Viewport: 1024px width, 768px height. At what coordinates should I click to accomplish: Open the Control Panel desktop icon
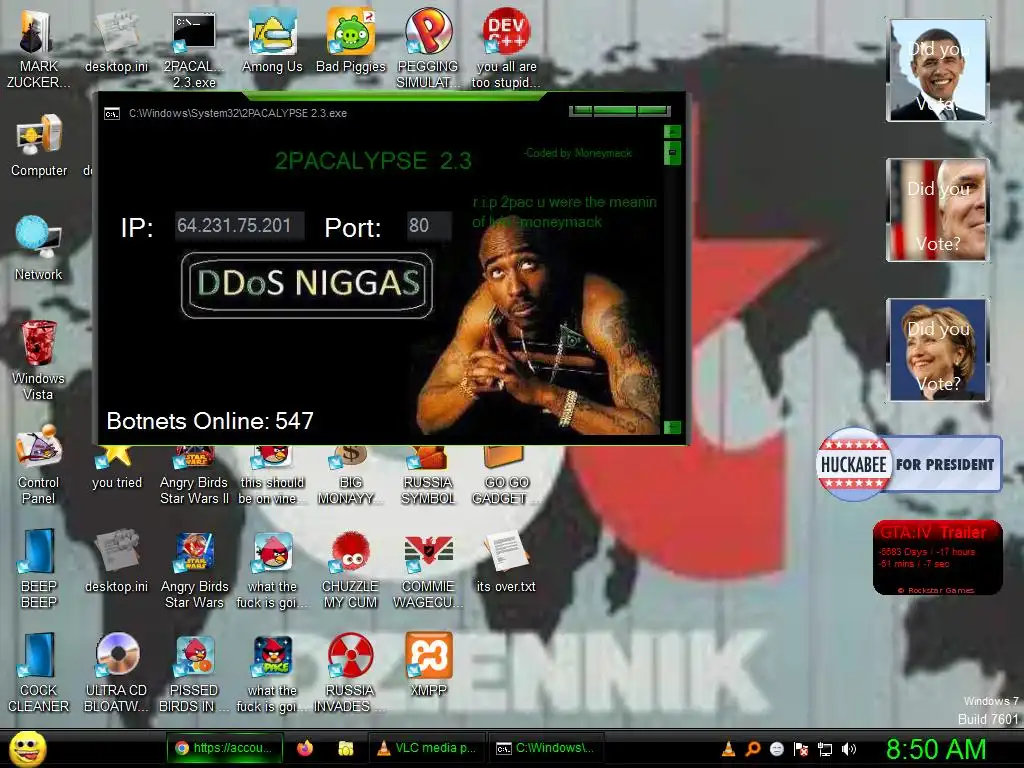(x=39, y=465)
